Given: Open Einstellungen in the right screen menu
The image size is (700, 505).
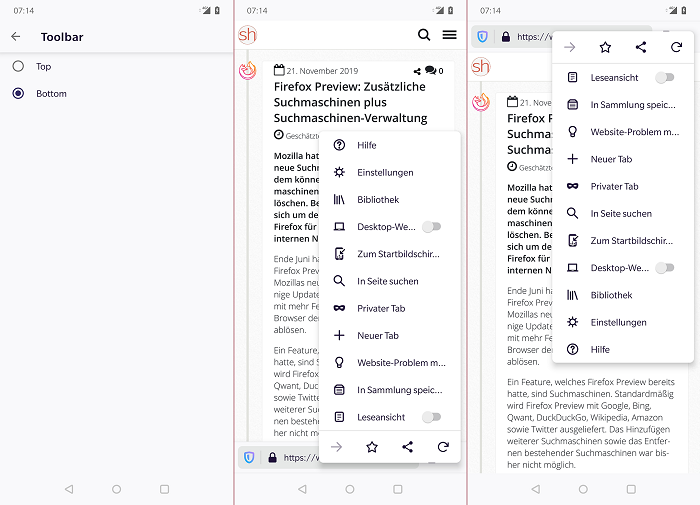Looking at the screenshot, I should coord(618,322).
